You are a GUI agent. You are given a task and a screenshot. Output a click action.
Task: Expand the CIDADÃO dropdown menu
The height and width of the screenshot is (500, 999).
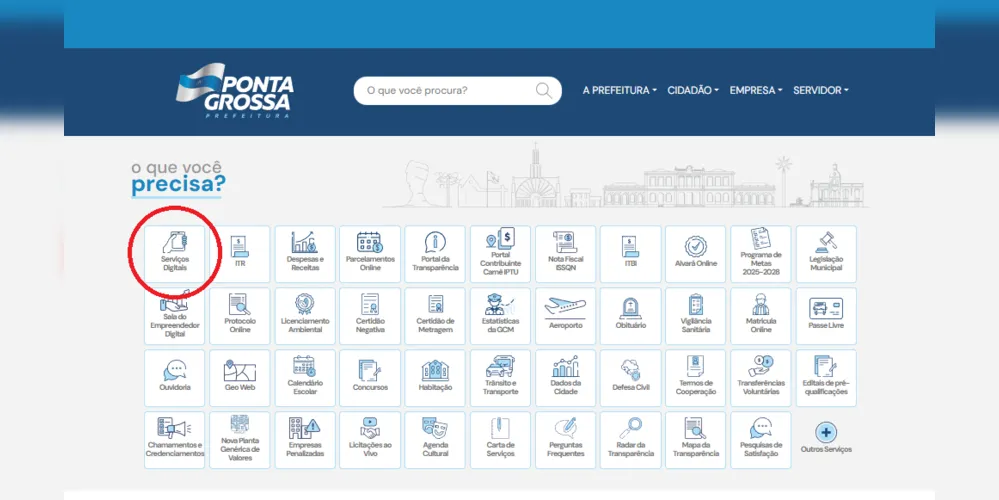693,90
